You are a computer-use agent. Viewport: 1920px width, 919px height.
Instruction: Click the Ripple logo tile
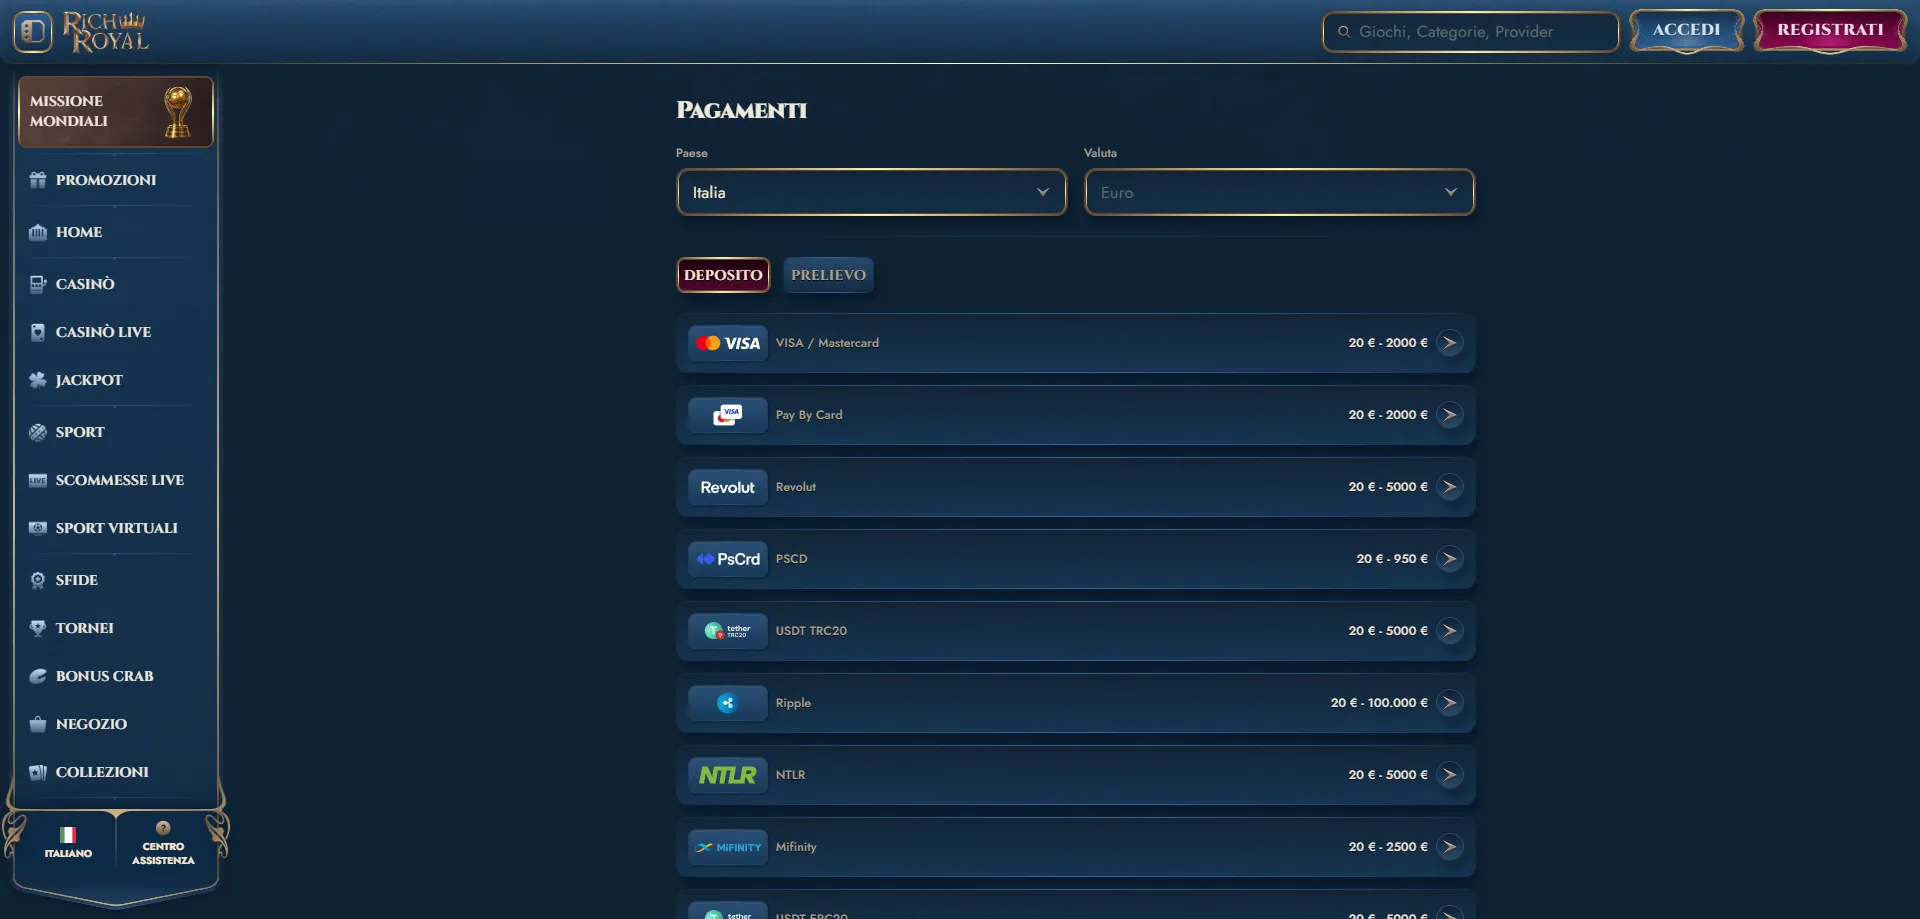pyautogui.click(x=728, y=703)
